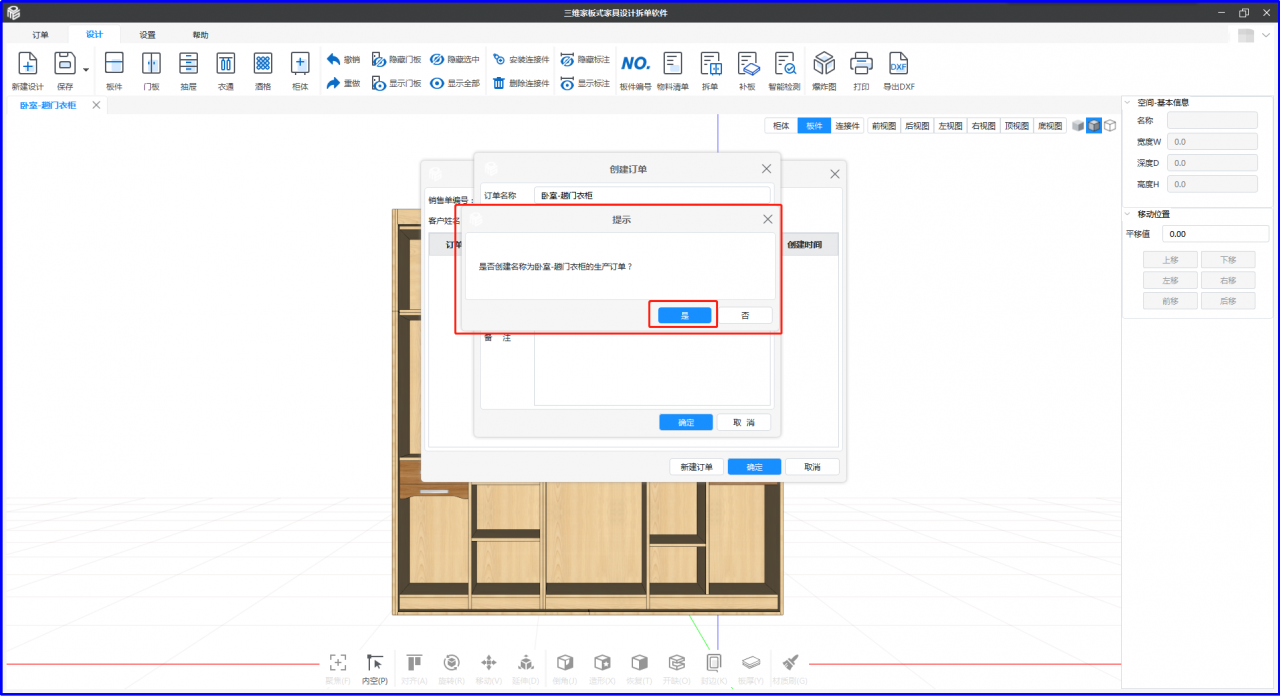This screenshot has height=697, width=1280.
Task: Select the highlighted textured cube display icon
Action: (x=1094, y=126)
